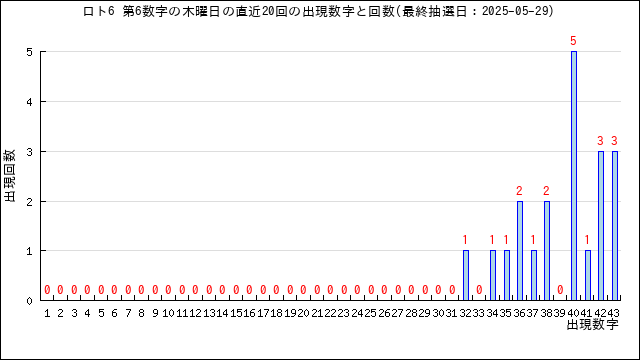Viewport: 640px width, 360px height.
Task: Click y-axis tick label 2
Action: [x=29, y=202]
